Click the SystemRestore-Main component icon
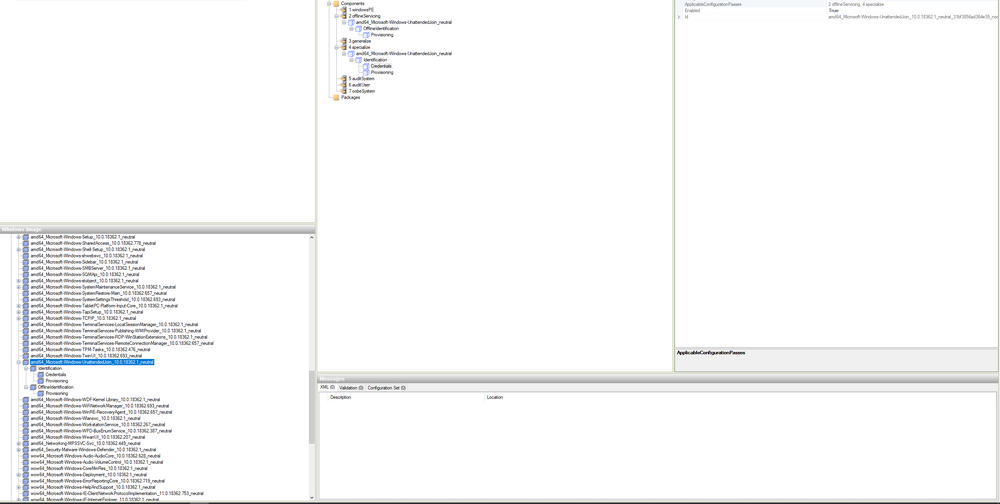The image size is (1000, 504). 26,293
